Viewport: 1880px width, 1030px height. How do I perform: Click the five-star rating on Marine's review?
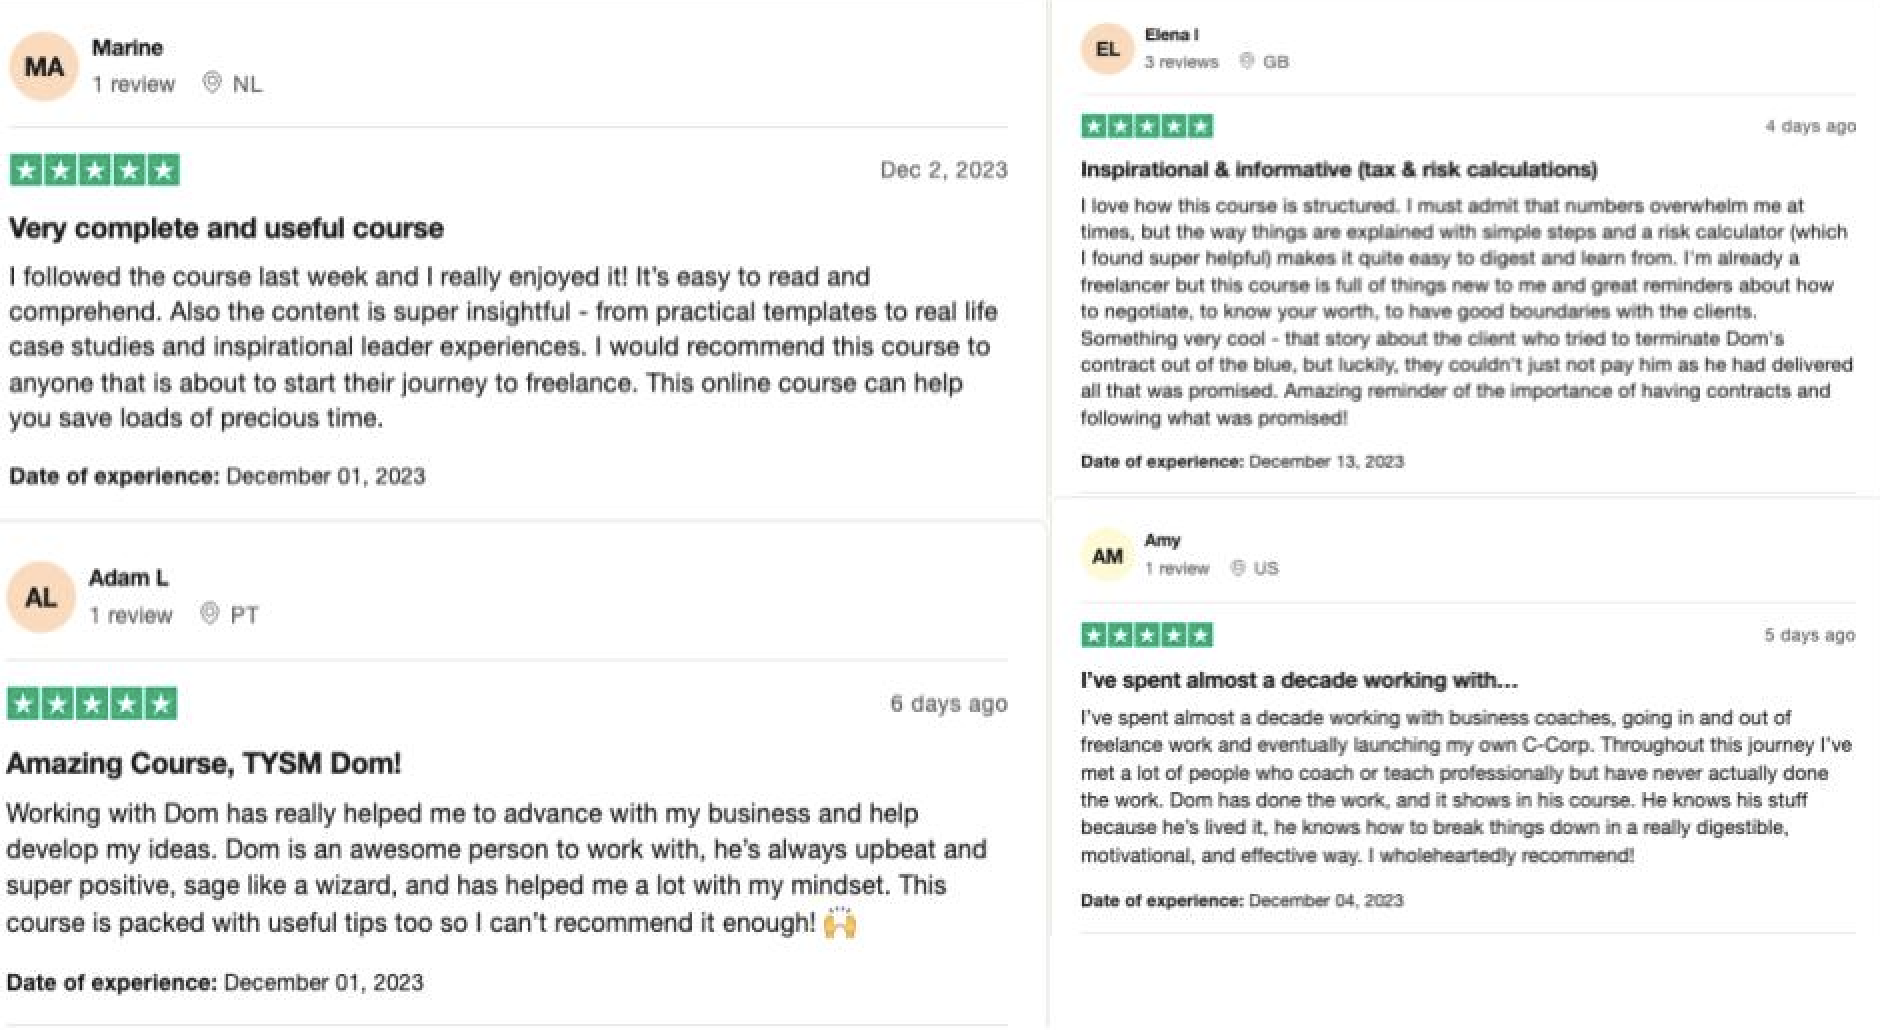(95, 170)
